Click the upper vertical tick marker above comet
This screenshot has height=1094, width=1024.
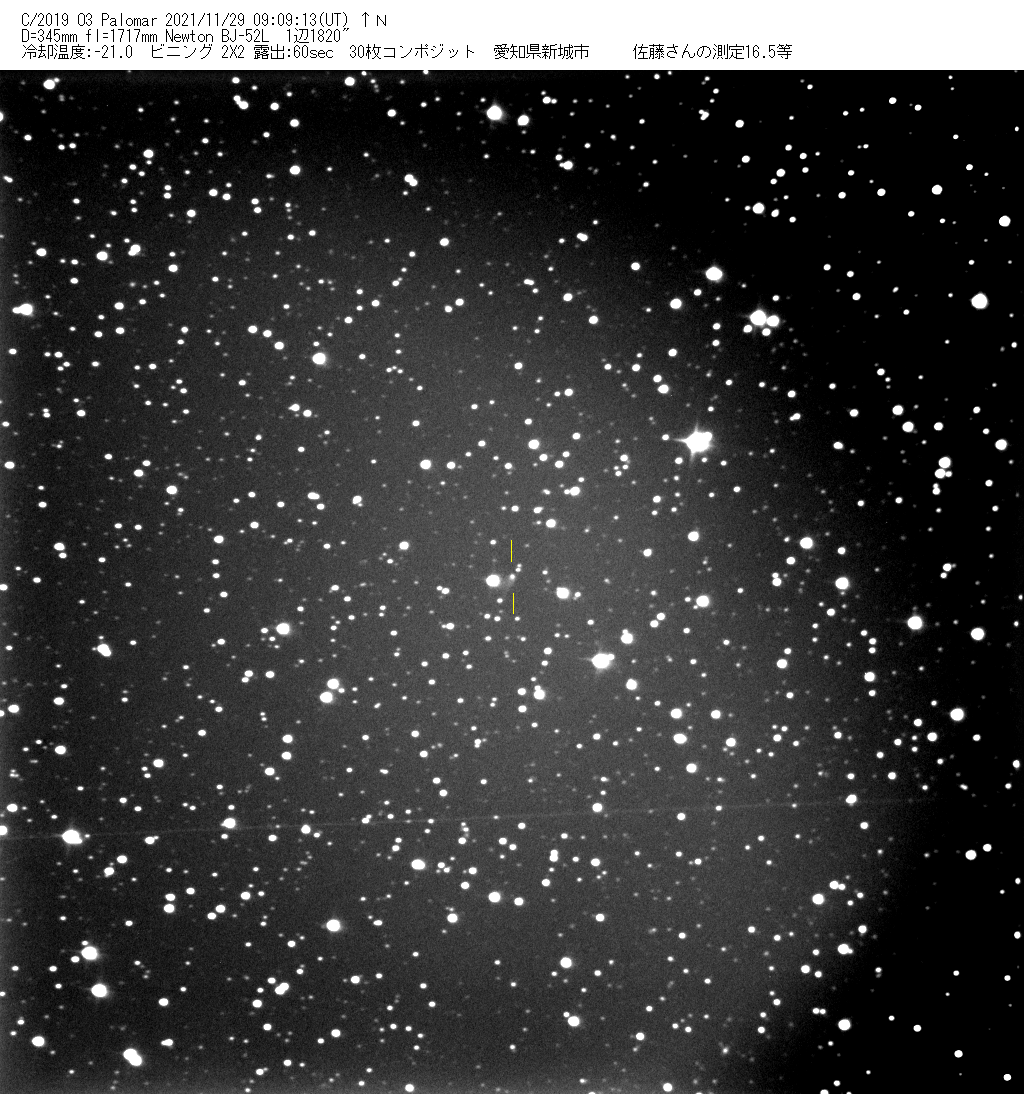point(512,551)
